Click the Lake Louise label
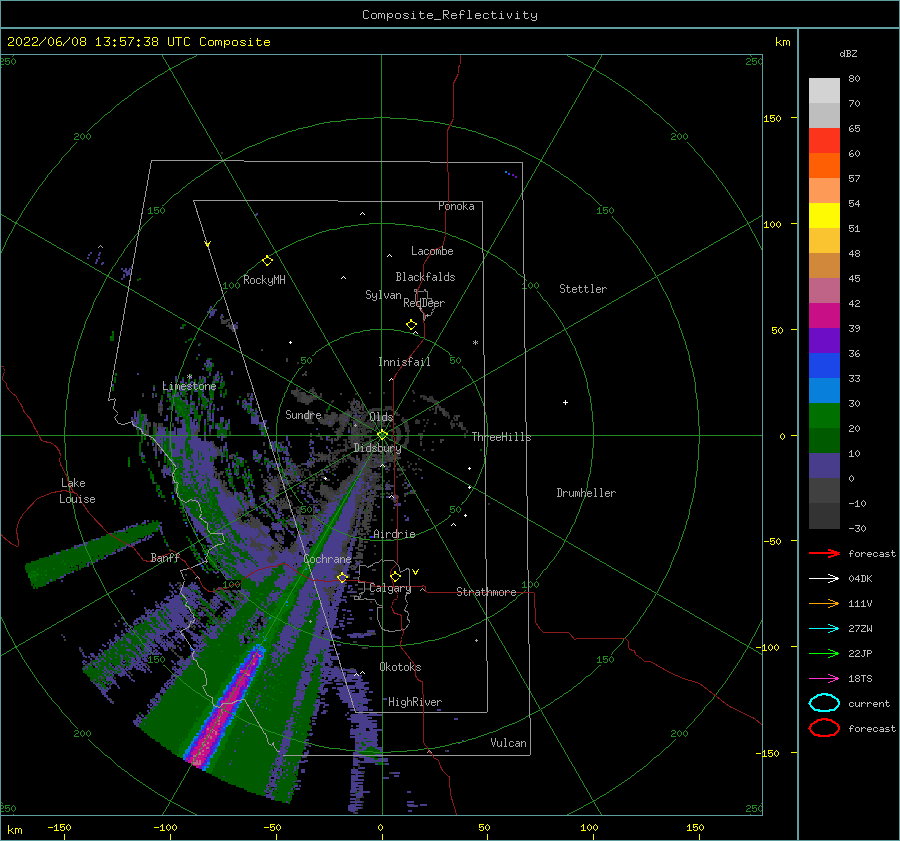 coord(77,491)
